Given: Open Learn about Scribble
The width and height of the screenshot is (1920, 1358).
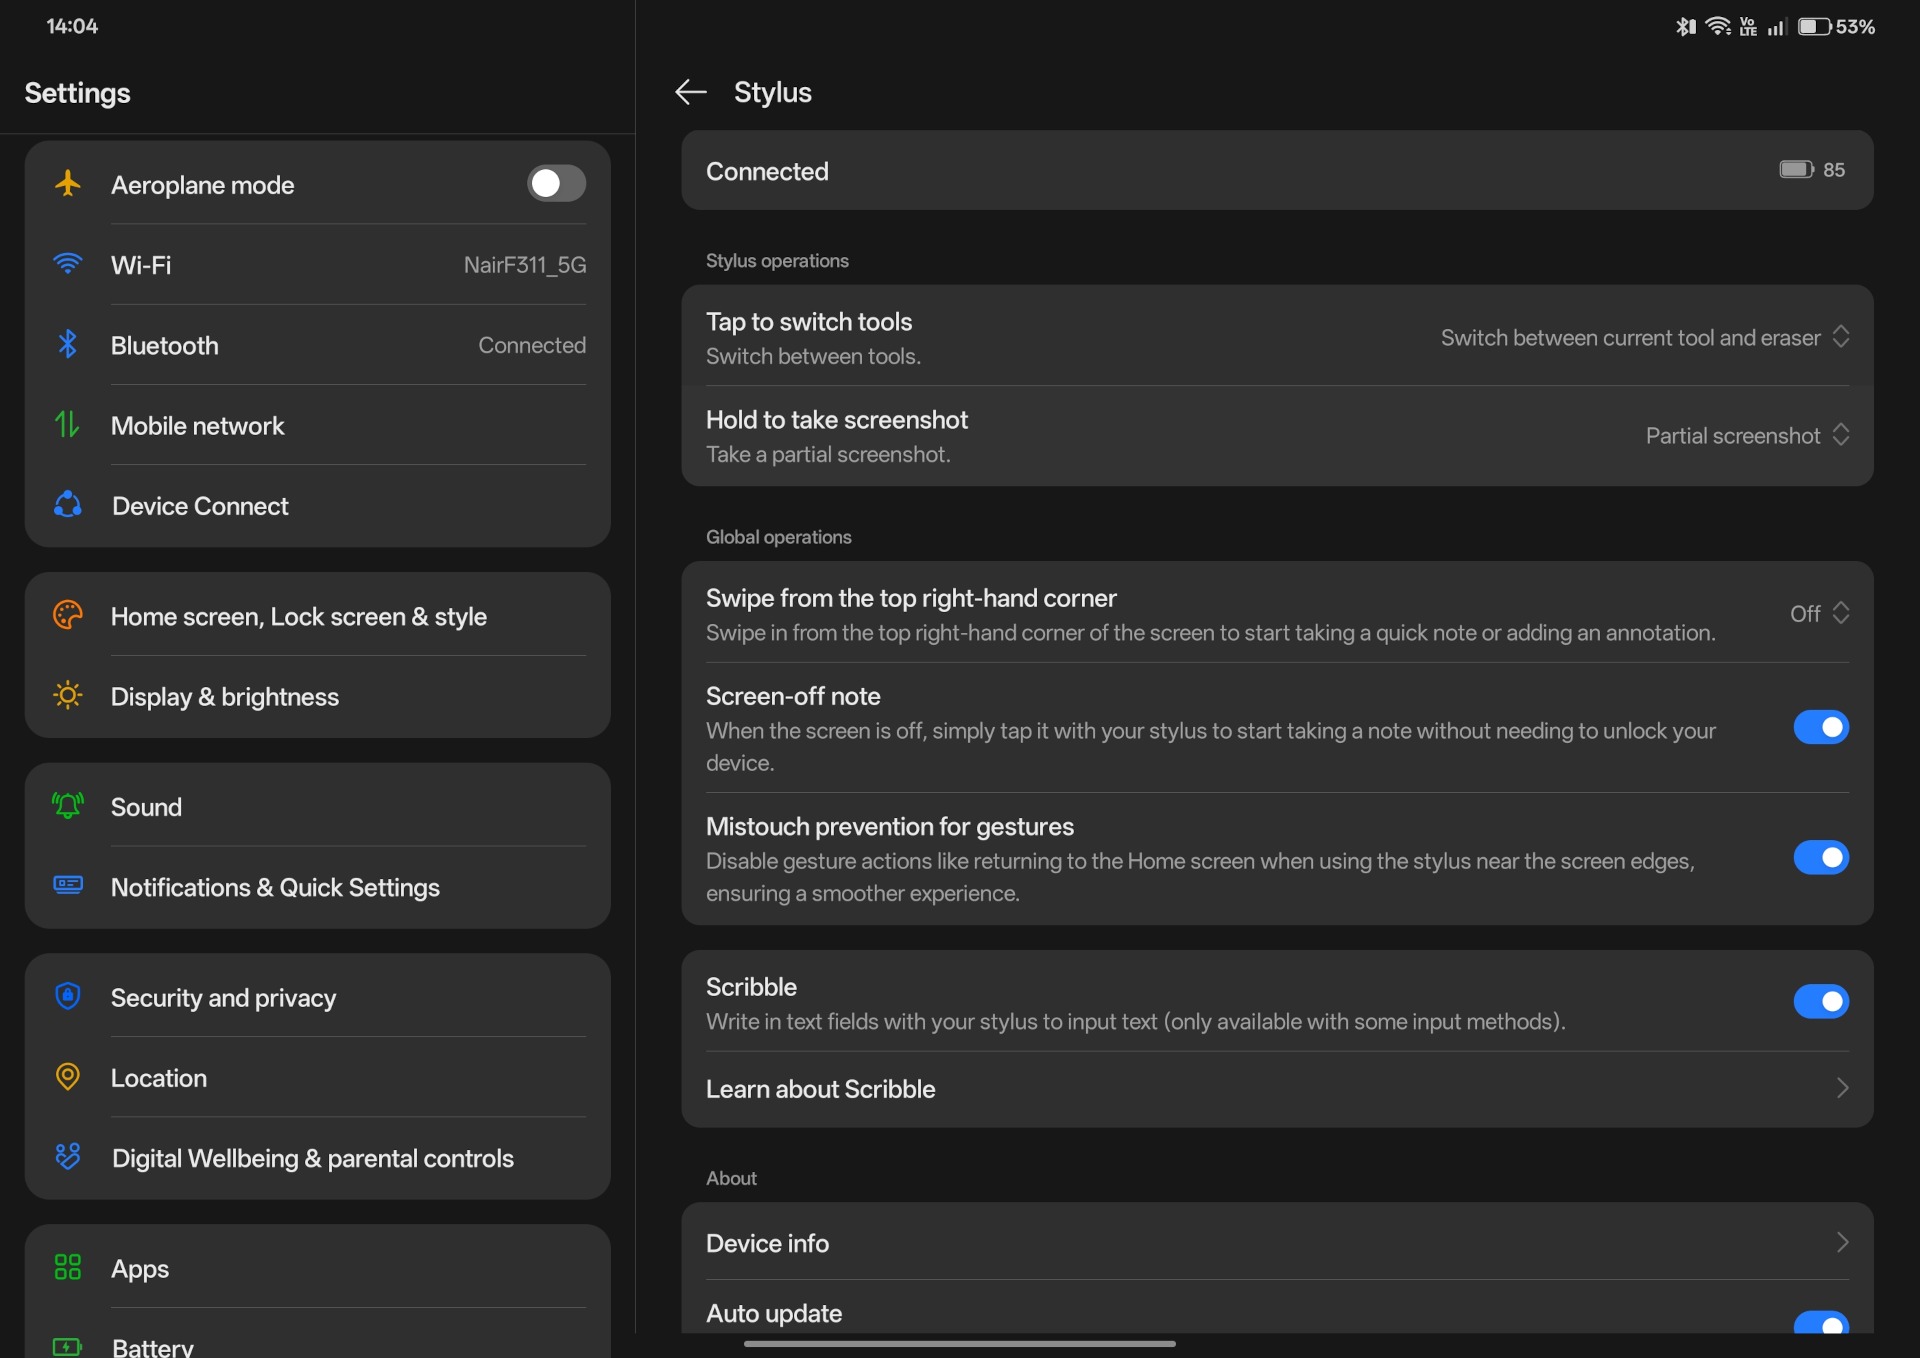Looking at the screenshot, I should [1276, 1089].
